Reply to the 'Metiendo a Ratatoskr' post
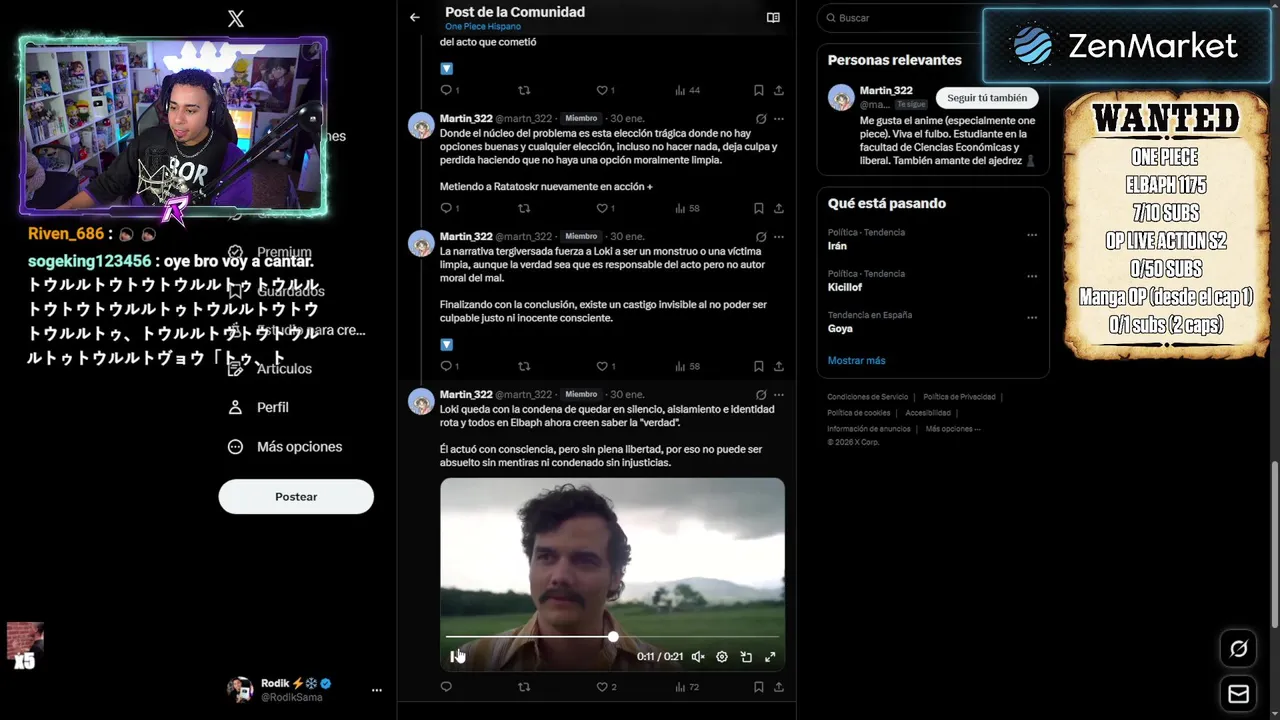1280x720 pixels. point(446,208)
